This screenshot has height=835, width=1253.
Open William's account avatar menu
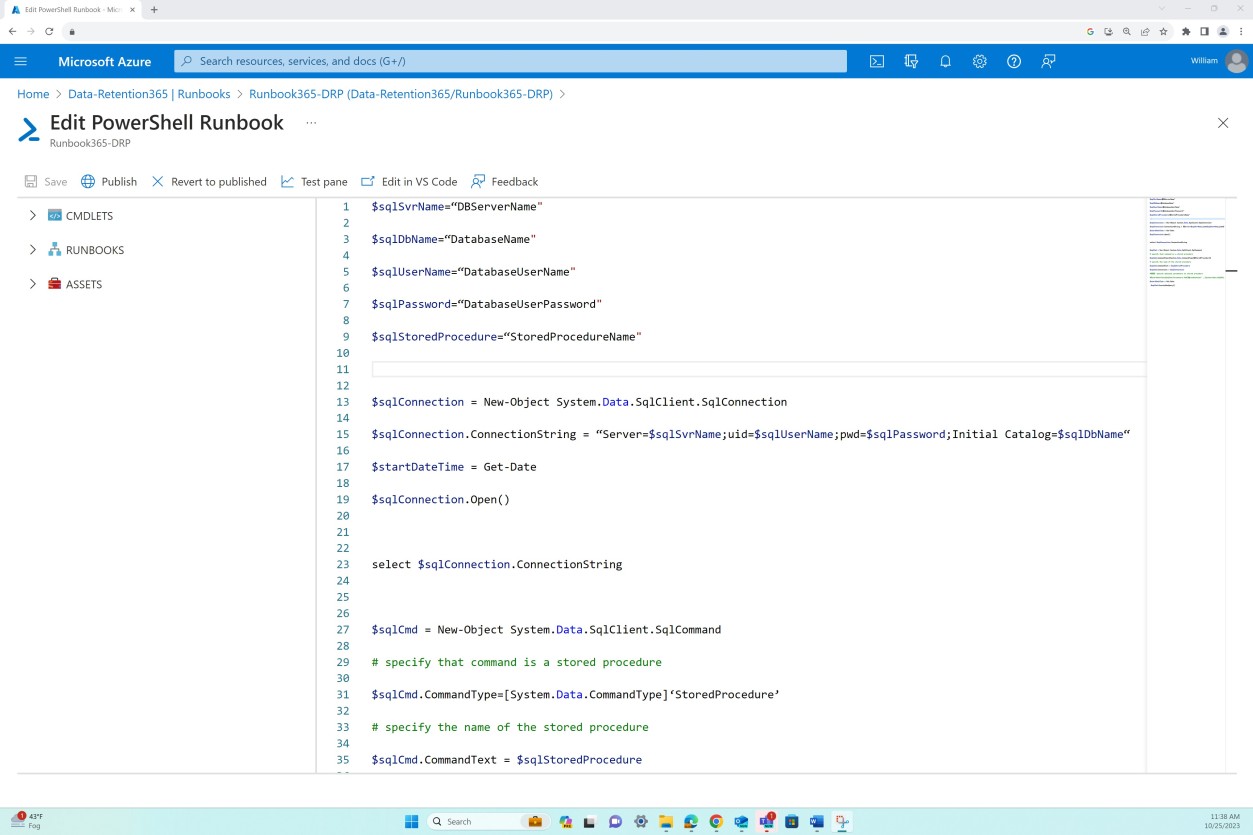tap(1236, 61)
